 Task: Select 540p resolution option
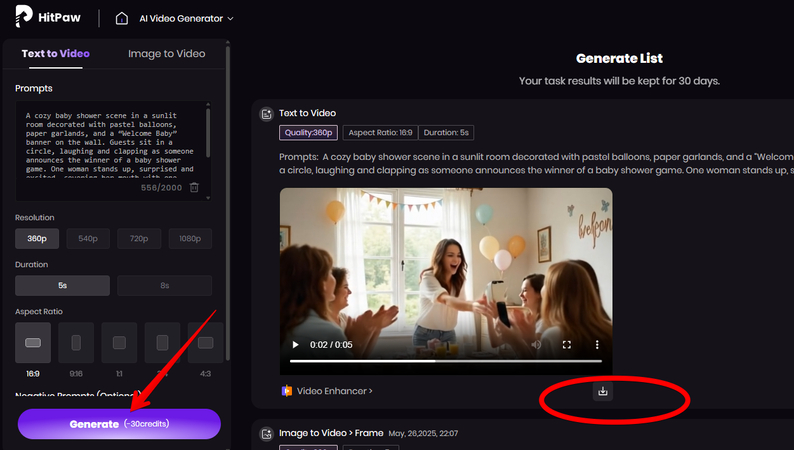pos(88,239)
